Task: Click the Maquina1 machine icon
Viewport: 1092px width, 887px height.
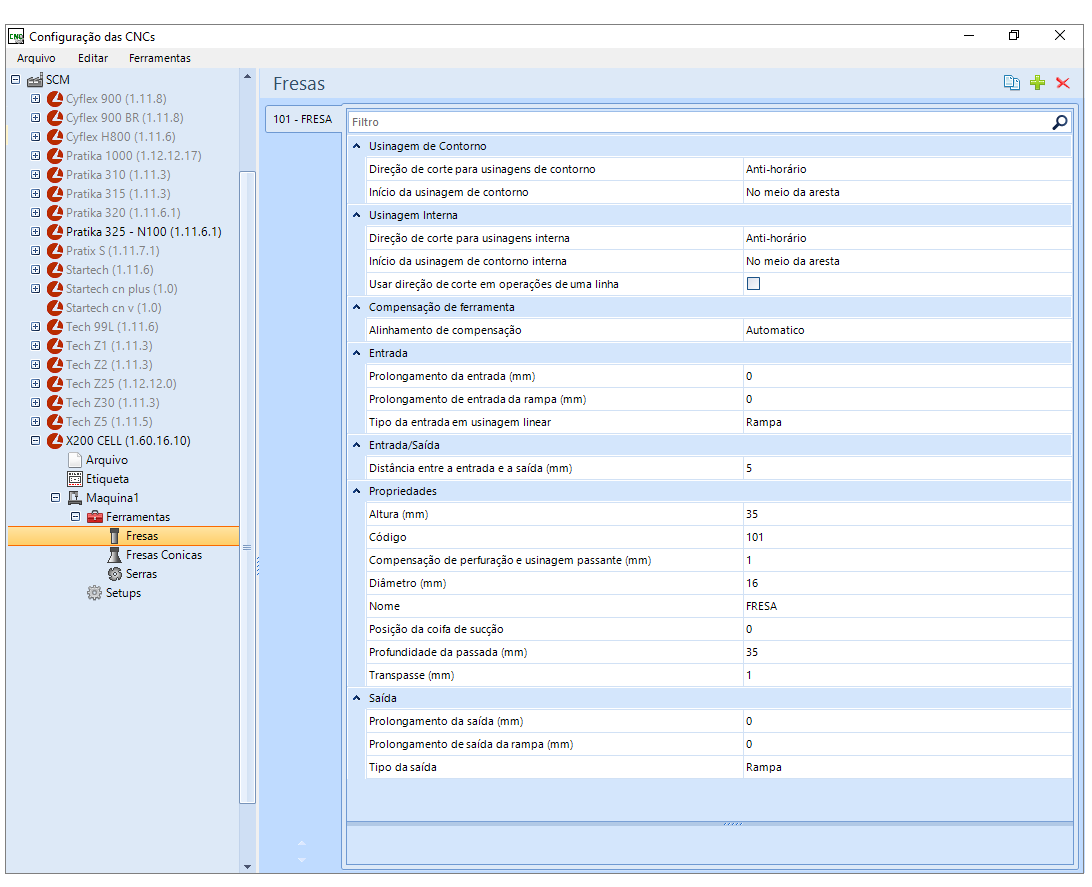Action: [x=75, y=498]
